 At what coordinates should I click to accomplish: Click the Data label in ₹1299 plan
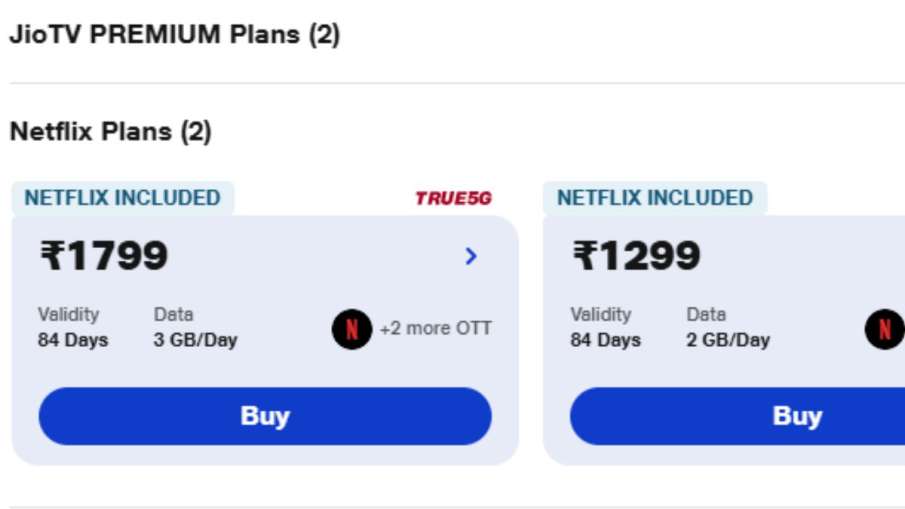(706, 314)
